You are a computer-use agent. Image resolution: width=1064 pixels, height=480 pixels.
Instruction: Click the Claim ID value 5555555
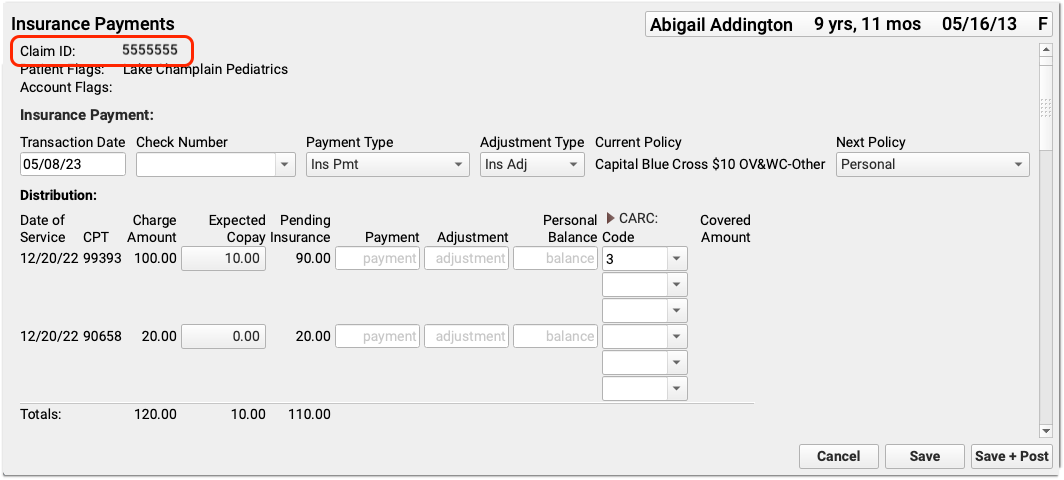point(150,50)
